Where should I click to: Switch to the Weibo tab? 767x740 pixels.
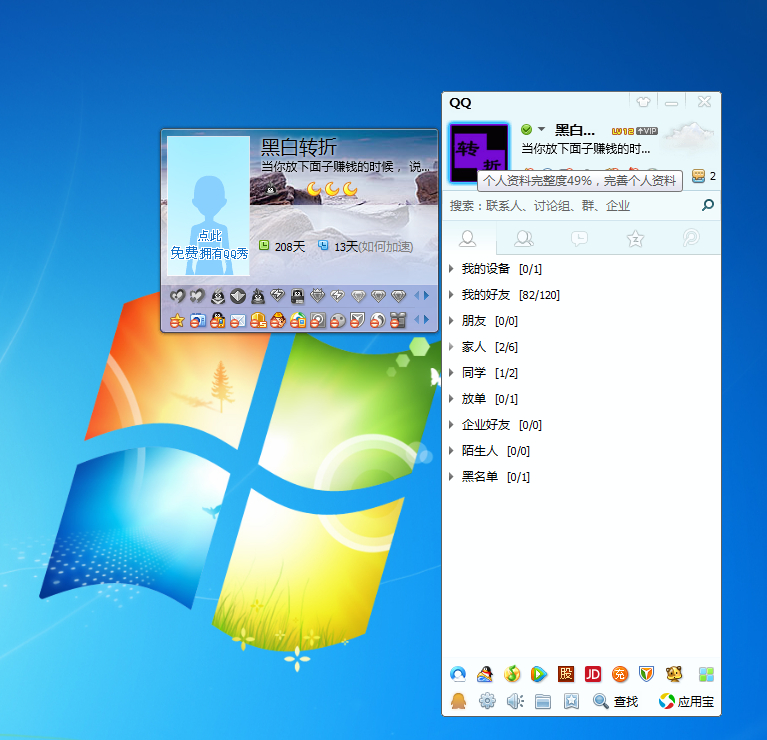(x=691, y=238)
